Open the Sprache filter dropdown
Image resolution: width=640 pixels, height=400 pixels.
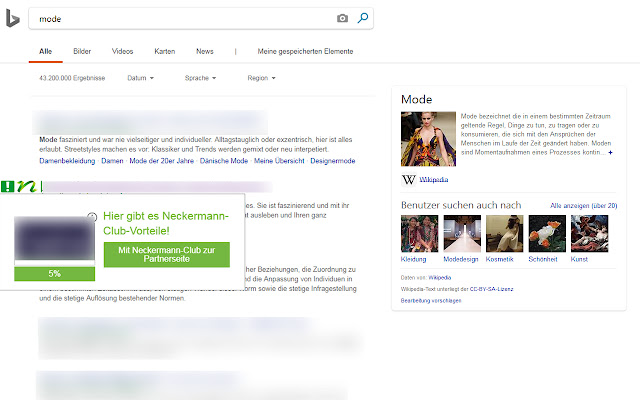(x=200, y=78)
